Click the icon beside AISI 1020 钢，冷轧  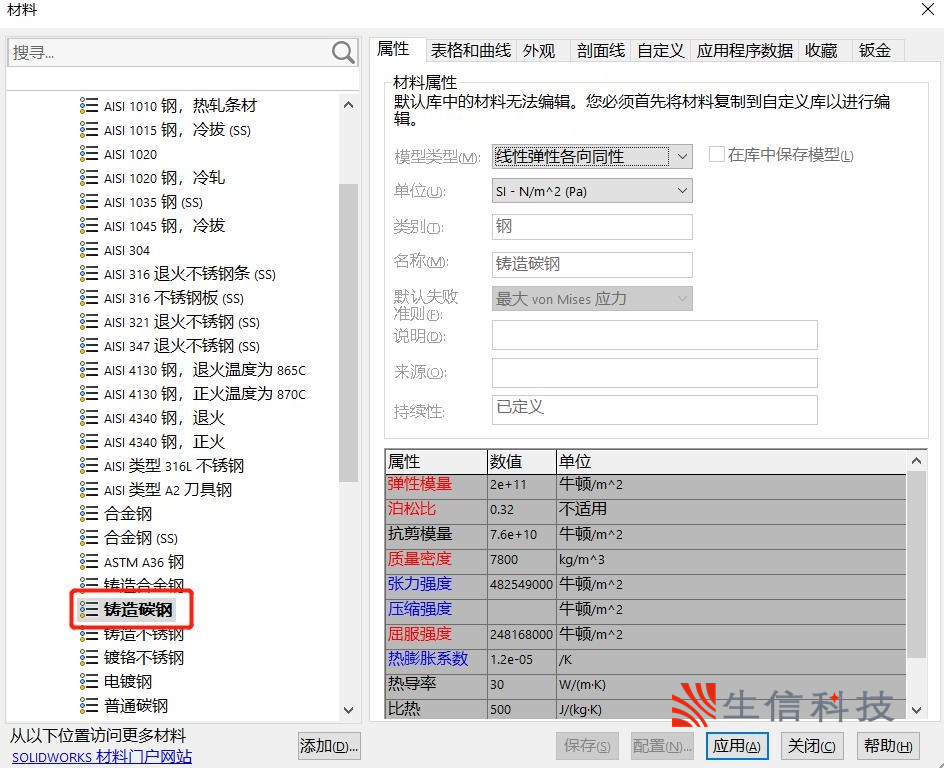(88, 178)
